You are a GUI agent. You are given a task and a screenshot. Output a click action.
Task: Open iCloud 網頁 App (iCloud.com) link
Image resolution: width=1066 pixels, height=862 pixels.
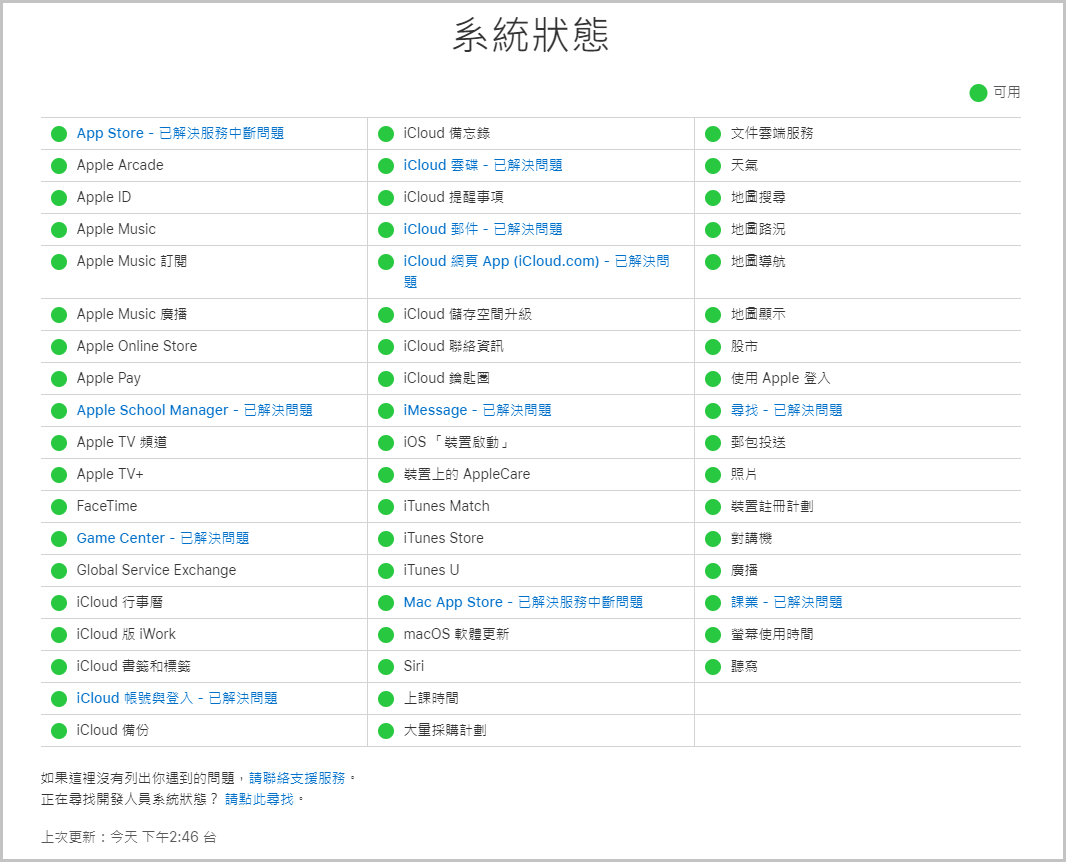(536, 271)
